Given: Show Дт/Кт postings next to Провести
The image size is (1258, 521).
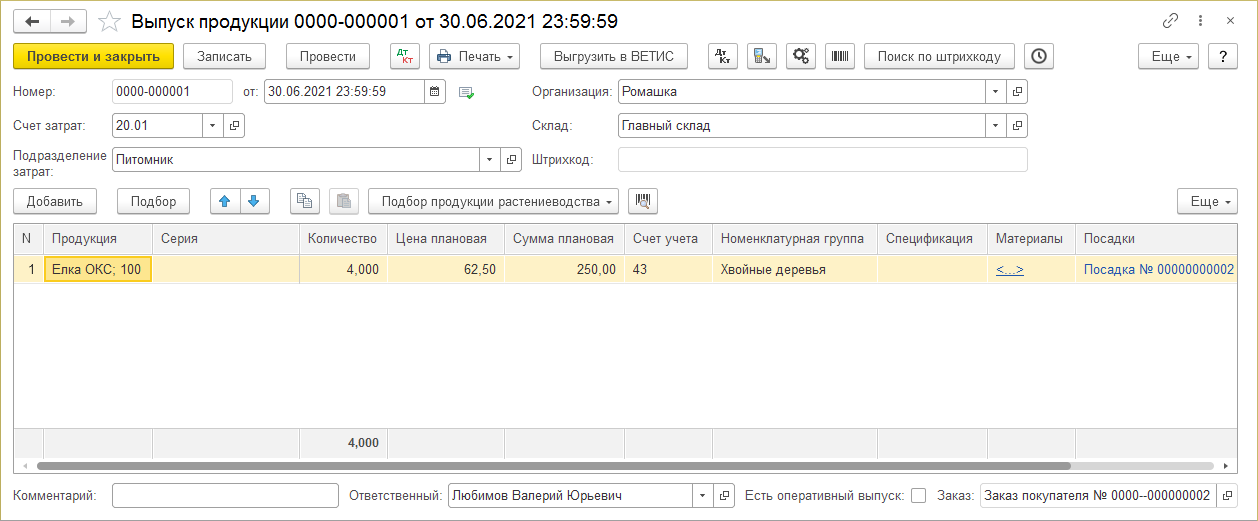Looking at the screenshot, I should click(405, 56).
